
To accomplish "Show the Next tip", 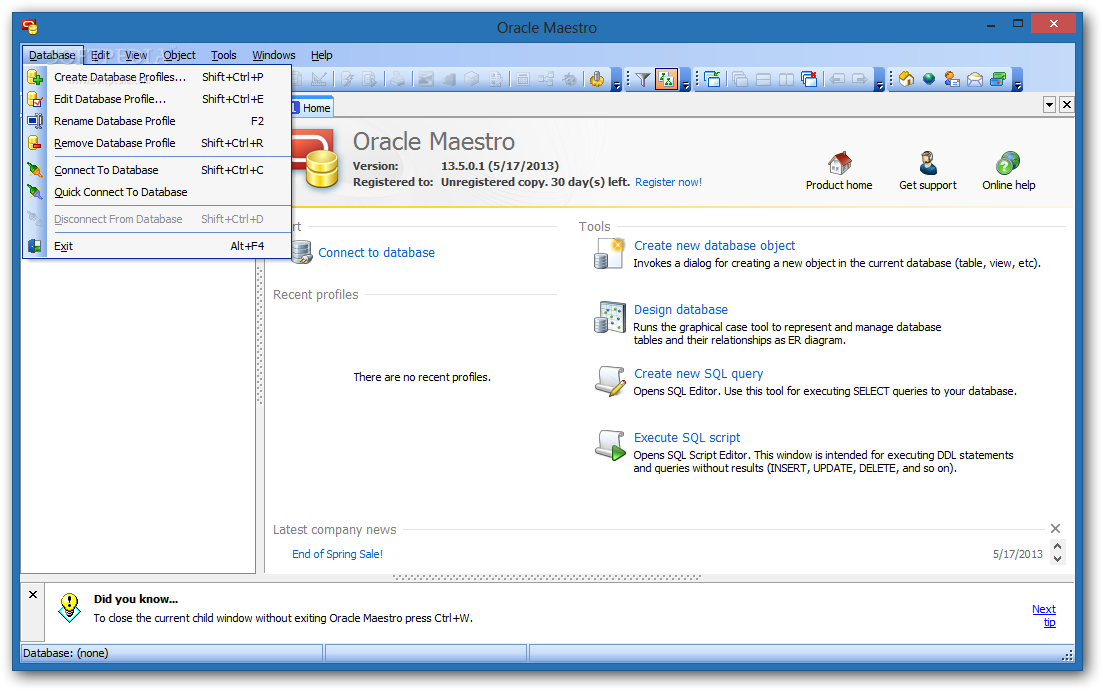I will 1045,616.
